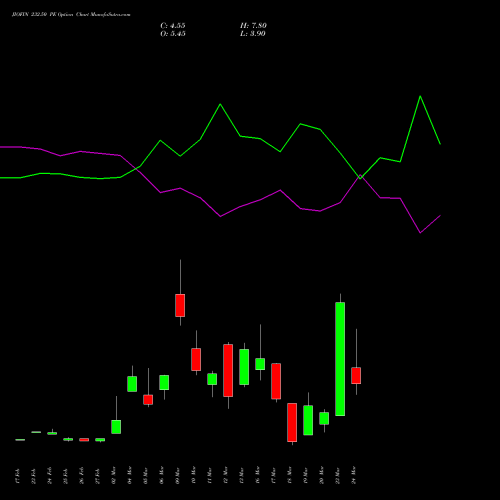Click the green candle above 02 Mar
Viewport: 500px width, 500px height.
click(116, 427)
